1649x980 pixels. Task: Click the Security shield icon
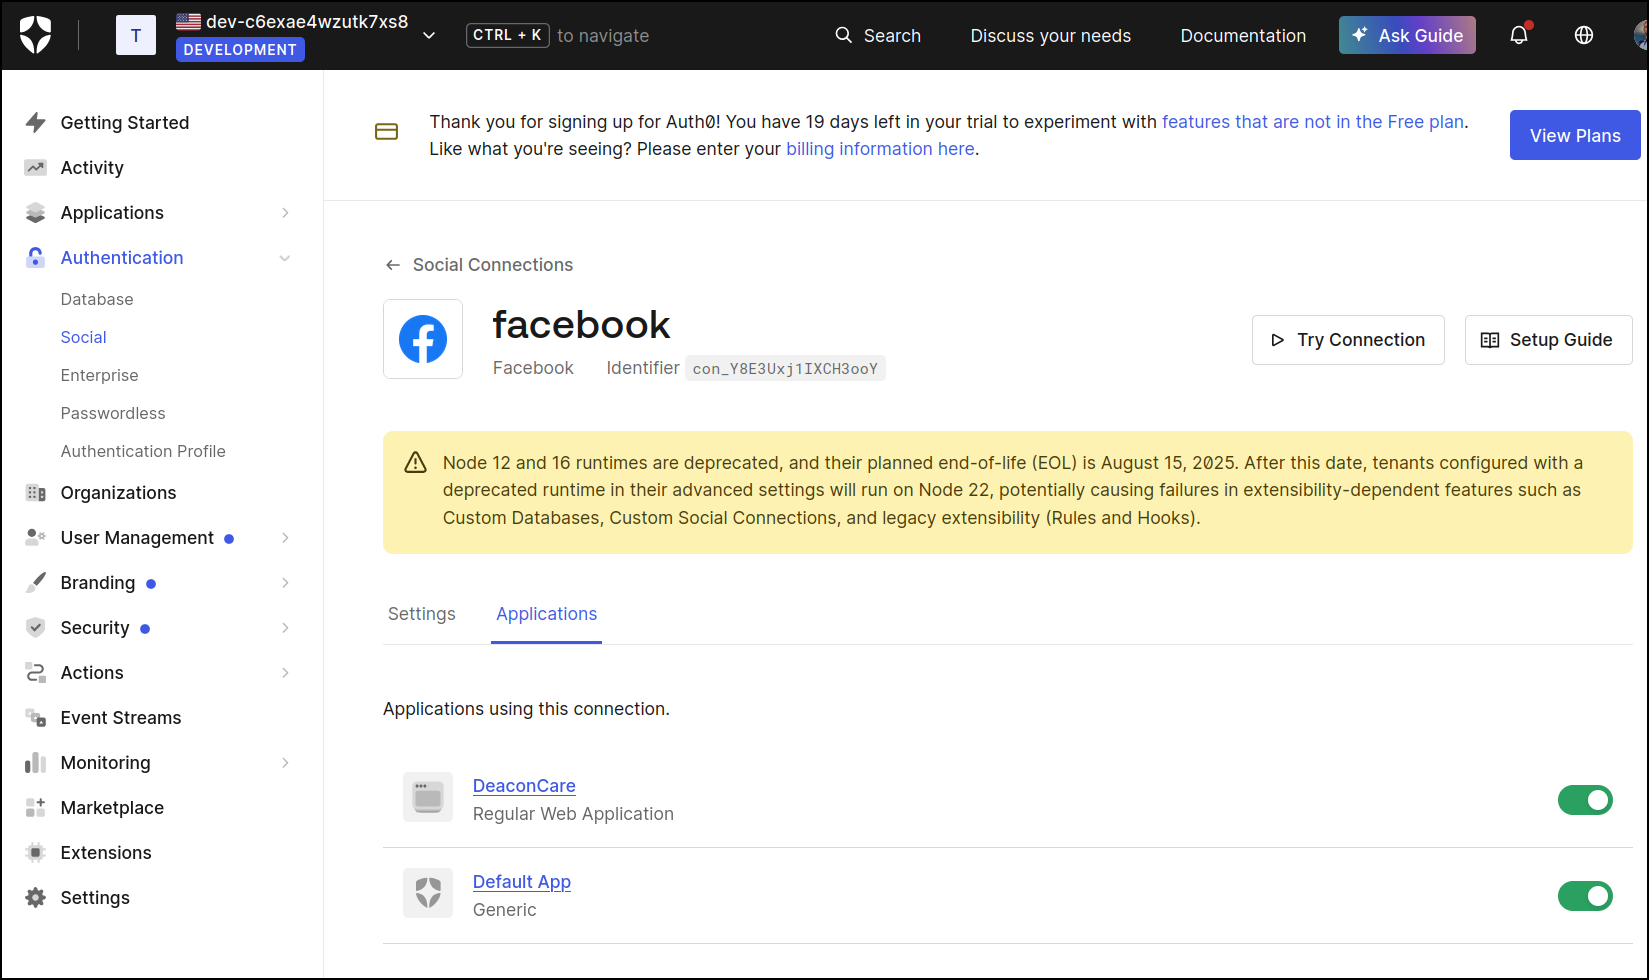(36, 627)
